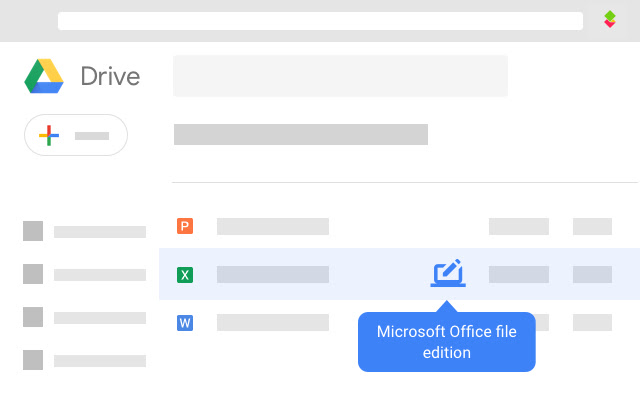Click the first sidebar square icon
The width and height of the screenshot is (640, 400).
click(33, 231)
